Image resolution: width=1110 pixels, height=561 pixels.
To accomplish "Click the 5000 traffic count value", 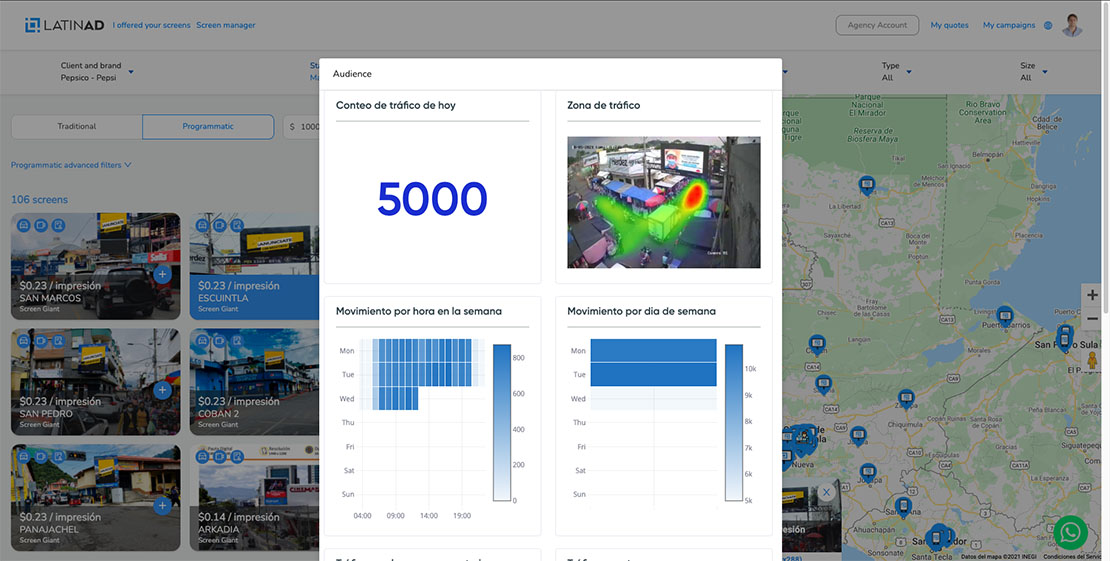I will [432, 199].
